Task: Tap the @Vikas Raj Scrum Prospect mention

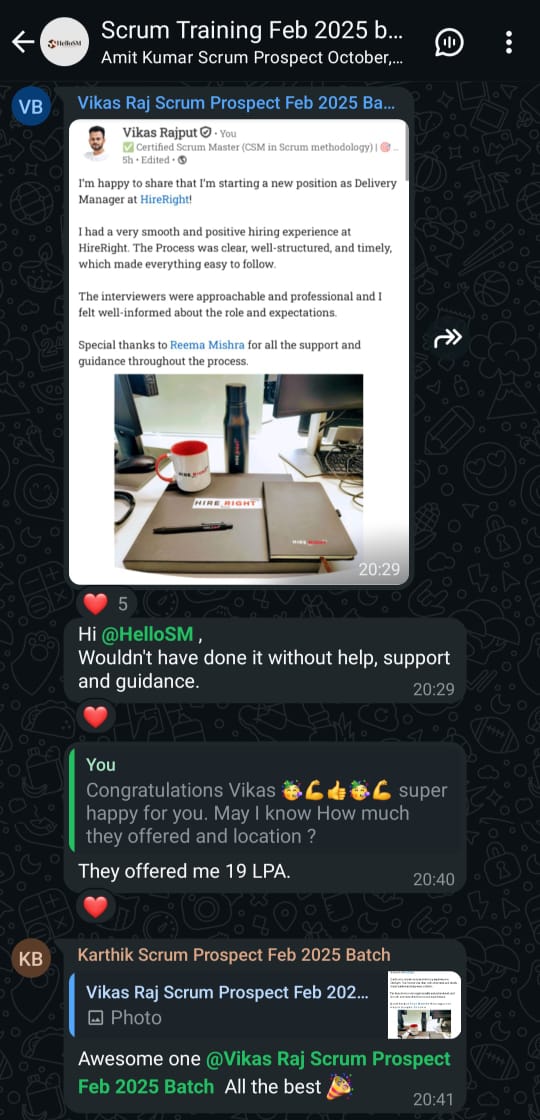Action: pos(264,1073)
